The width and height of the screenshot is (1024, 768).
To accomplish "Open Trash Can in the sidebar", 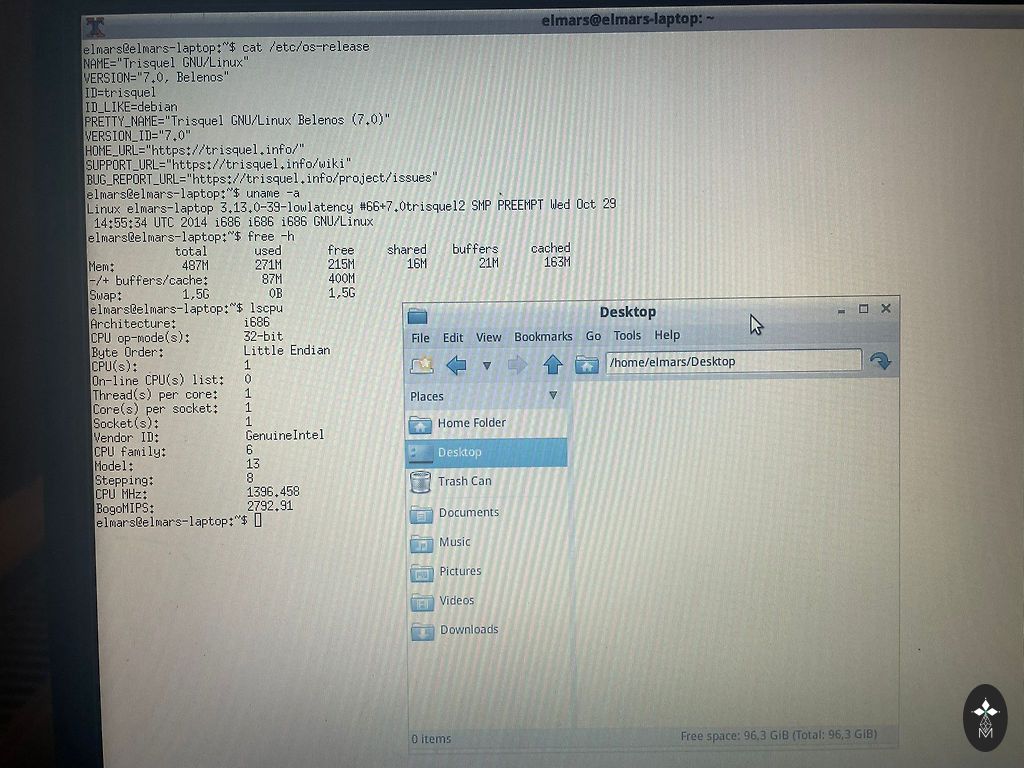I will [464, 482].
